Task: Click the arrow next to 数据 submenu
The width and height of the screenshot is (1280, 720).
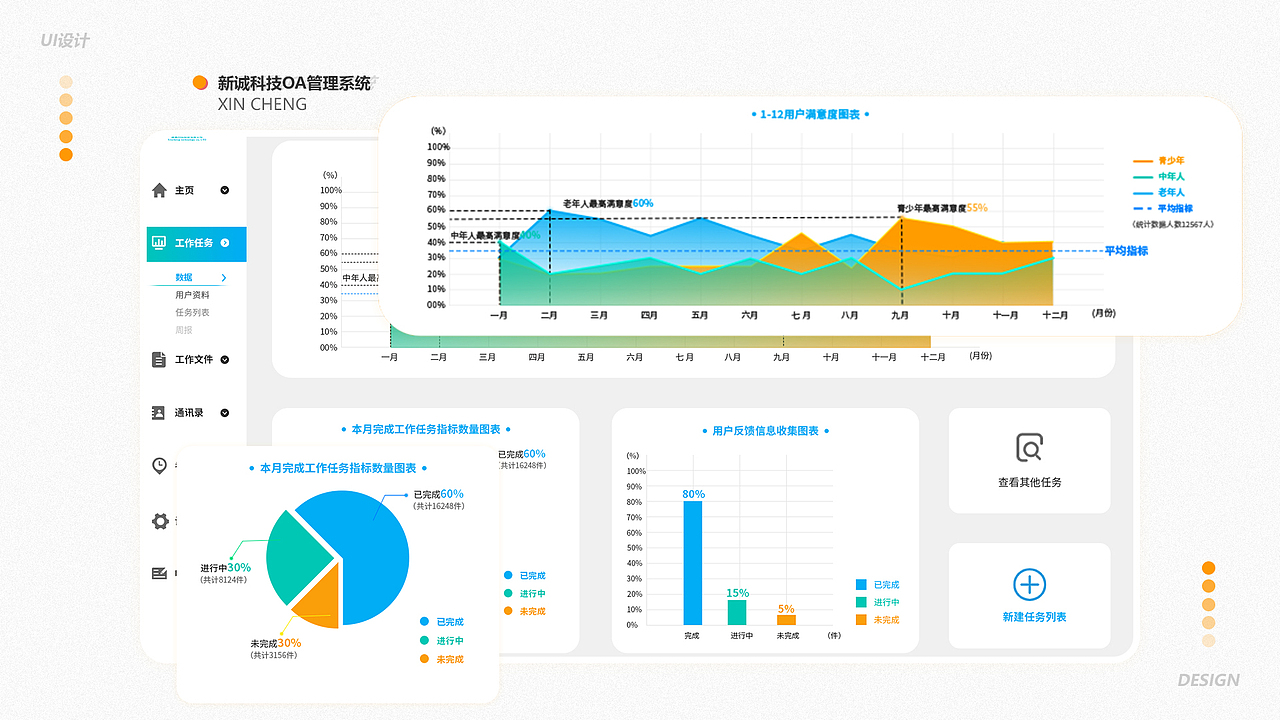Action: pos(224,278)
